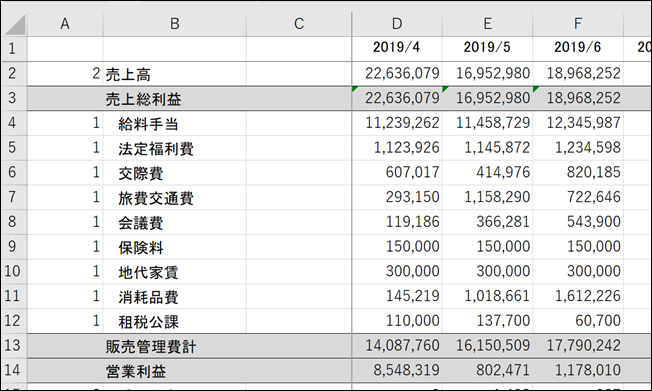Click value 16,952,980 in row 3

click(487, 98)
